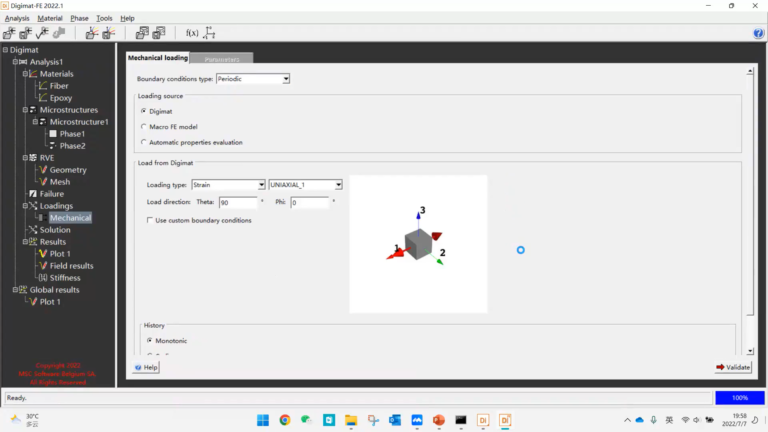Click the save material curves toolbar icon

click(x=108, y=33)
